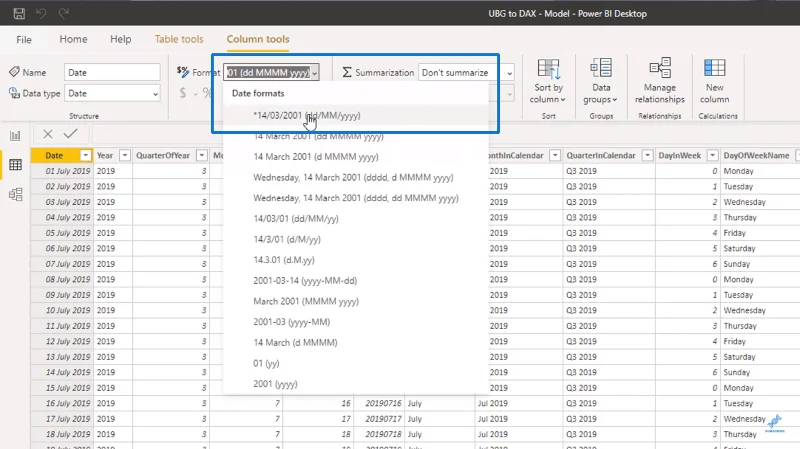Open the File menu

[23, 39]
